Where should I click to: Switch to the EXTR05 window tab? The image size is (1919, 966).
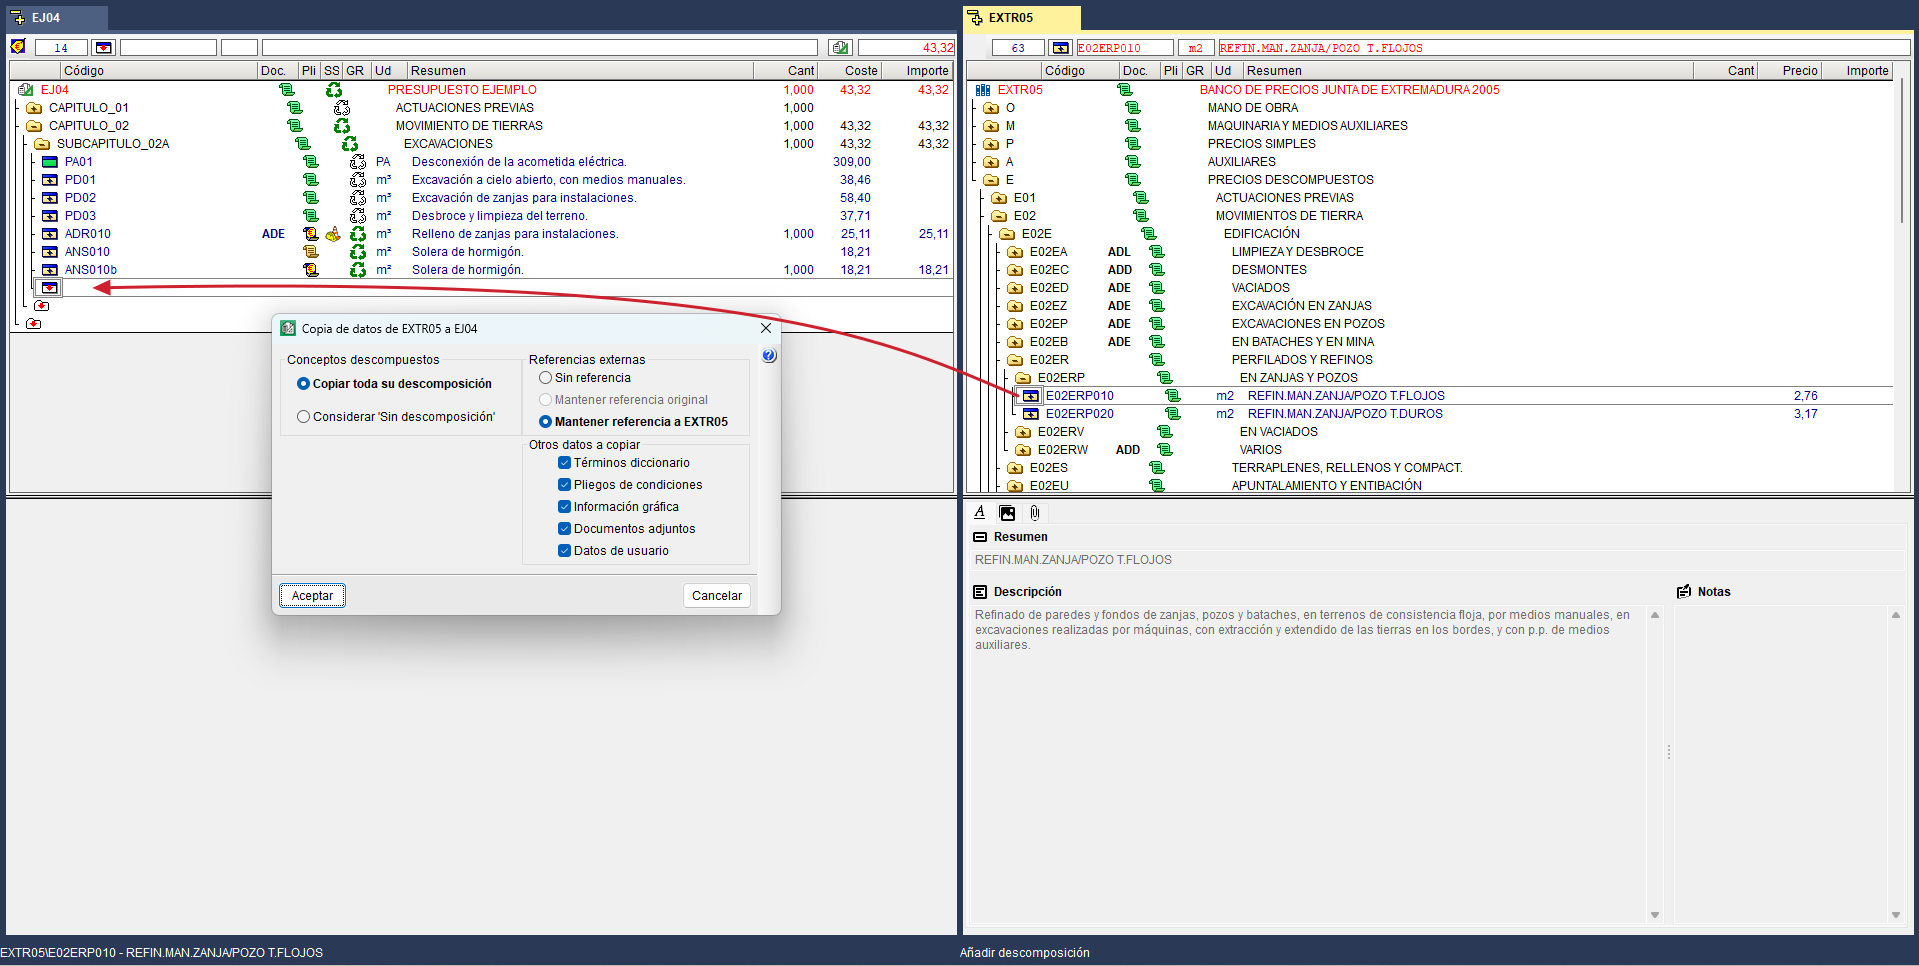(x=1021, y=18)
